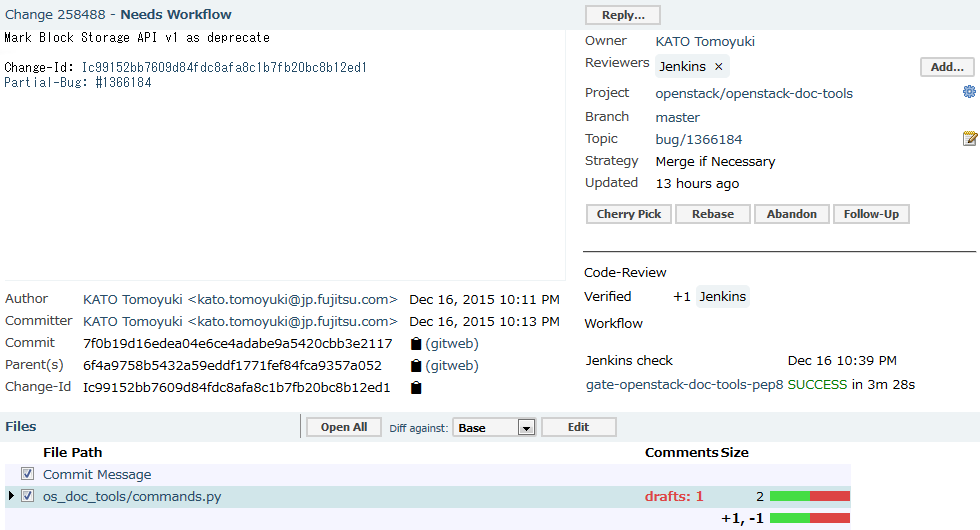Abandon the change
Viewport: 980px width, 530px height.
tap(791, 214)
